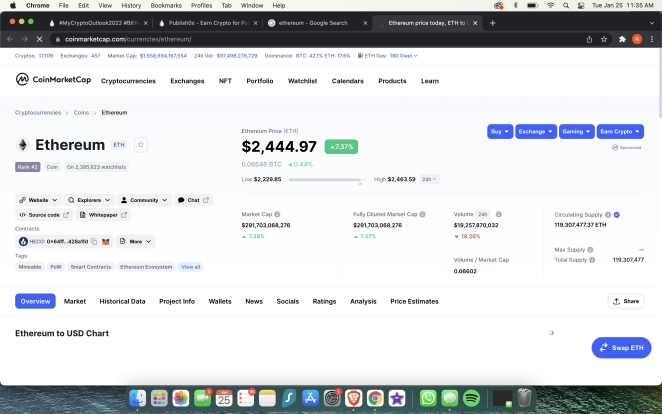This screenshot has height=414, width=662.
Task: Click the Ethereum Ecosystem tag
Action: [x=146, y=267]
